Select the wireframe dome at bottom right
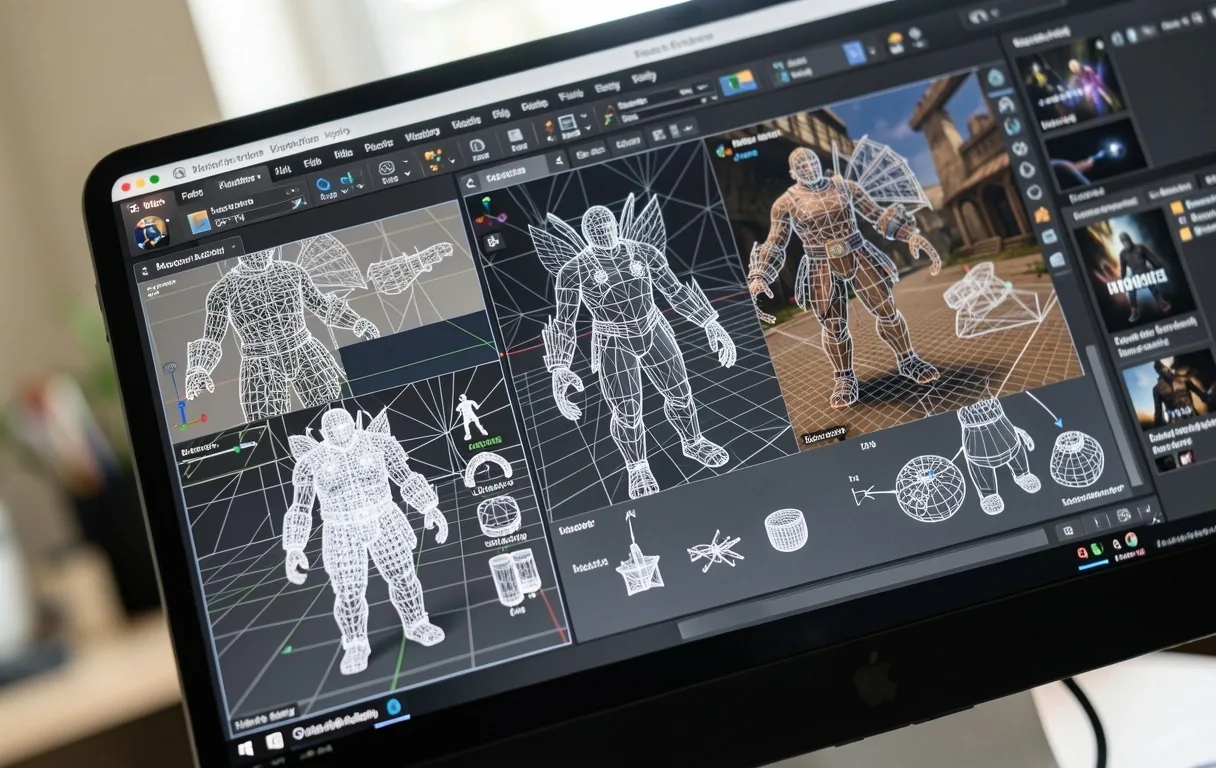1216x768 pixels. tap(1076, 458)
